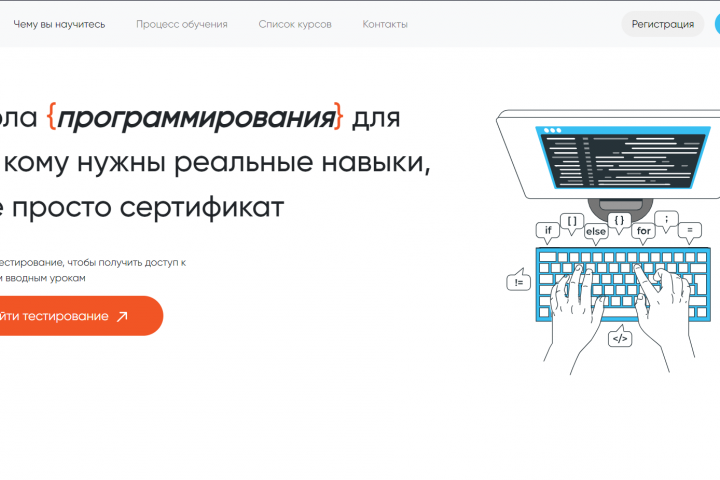Click the "!=" not-equal bubble

tap(519, 280)
